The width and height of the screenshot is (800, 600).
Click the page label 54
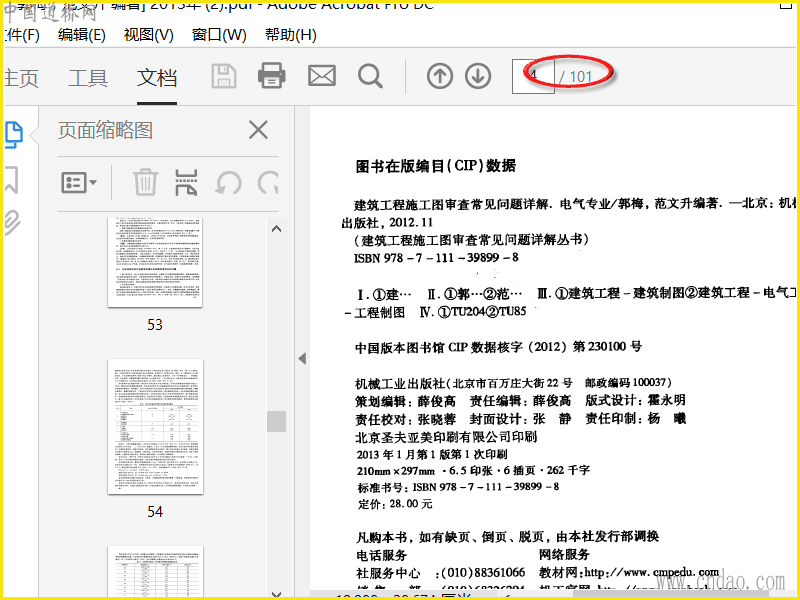[x=155, y=512]
